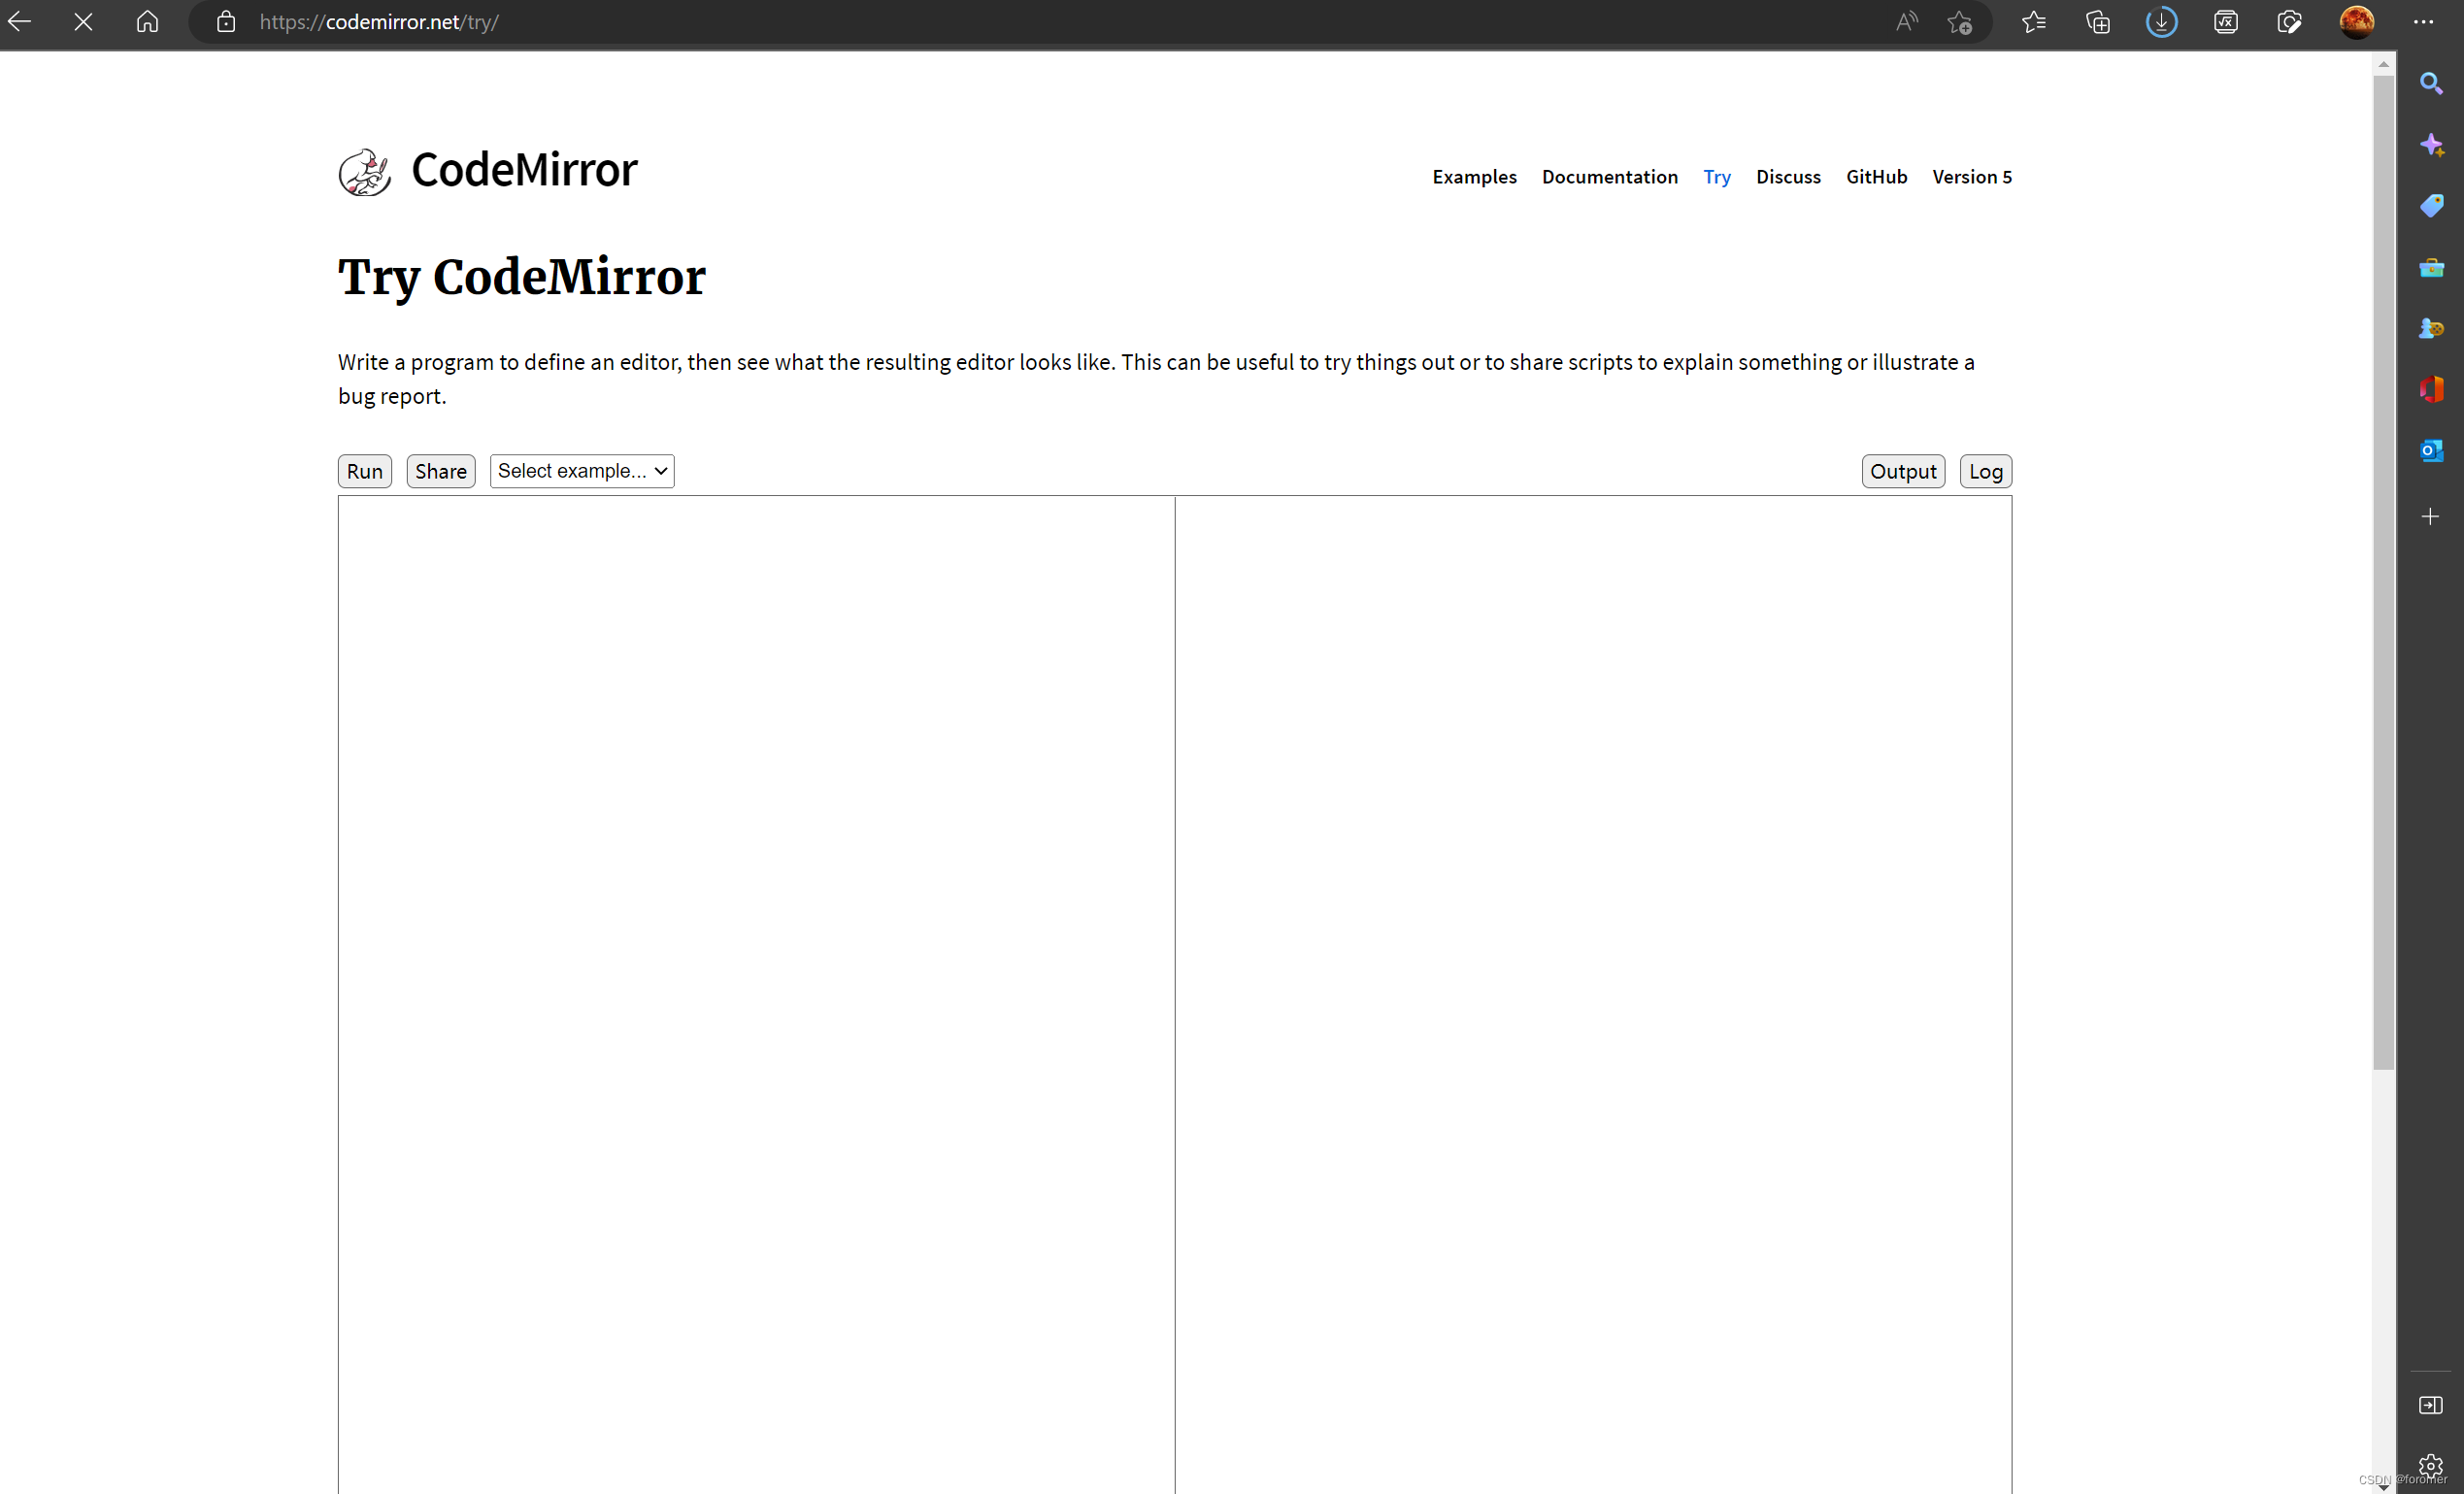Switch to the Log pane

1984,471
